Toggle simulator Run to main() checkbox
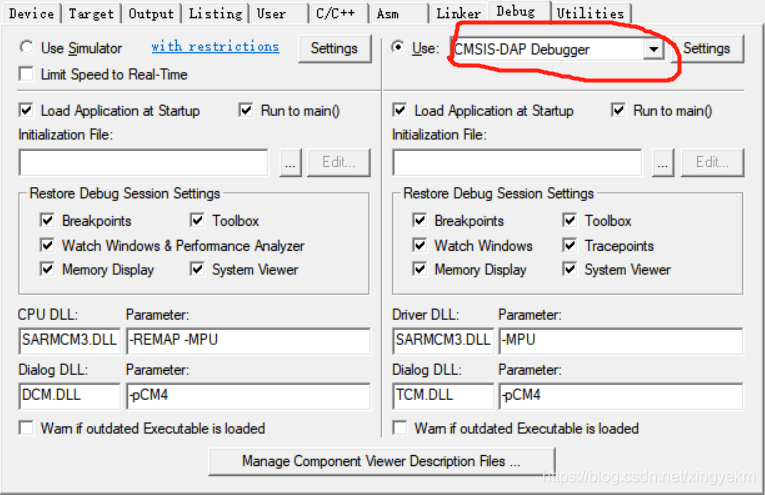This screenshot has height=495, width=765. [x=246, y=110]
